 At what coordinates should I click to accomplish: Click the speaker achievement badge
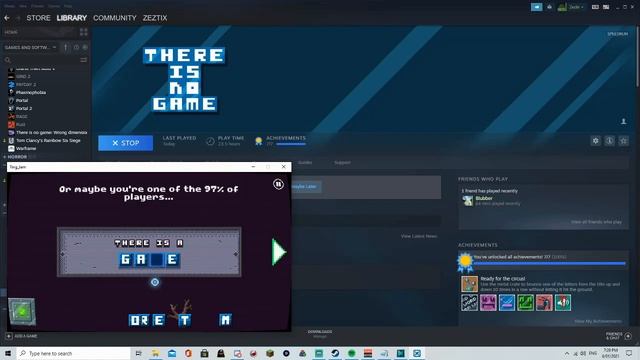562,303
